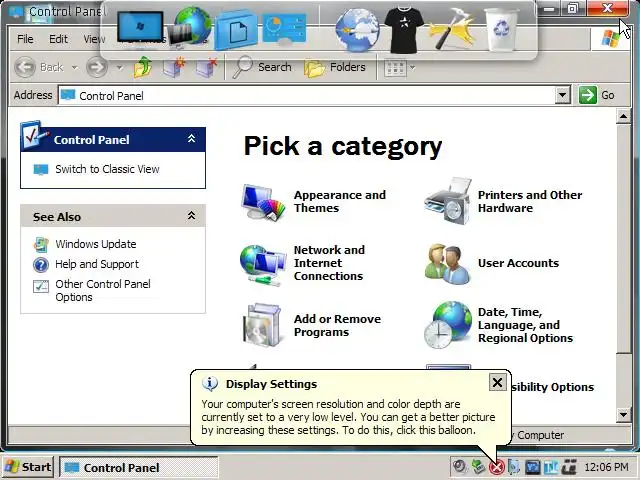This screenshot has height=480, width=640.
Task: Click the Switch to Classic View icon
Action: (41, 169)
